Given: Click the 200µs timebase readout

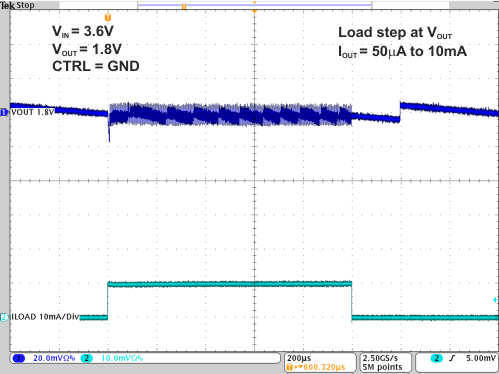Looking at the screenshot, I should point(299,358).
